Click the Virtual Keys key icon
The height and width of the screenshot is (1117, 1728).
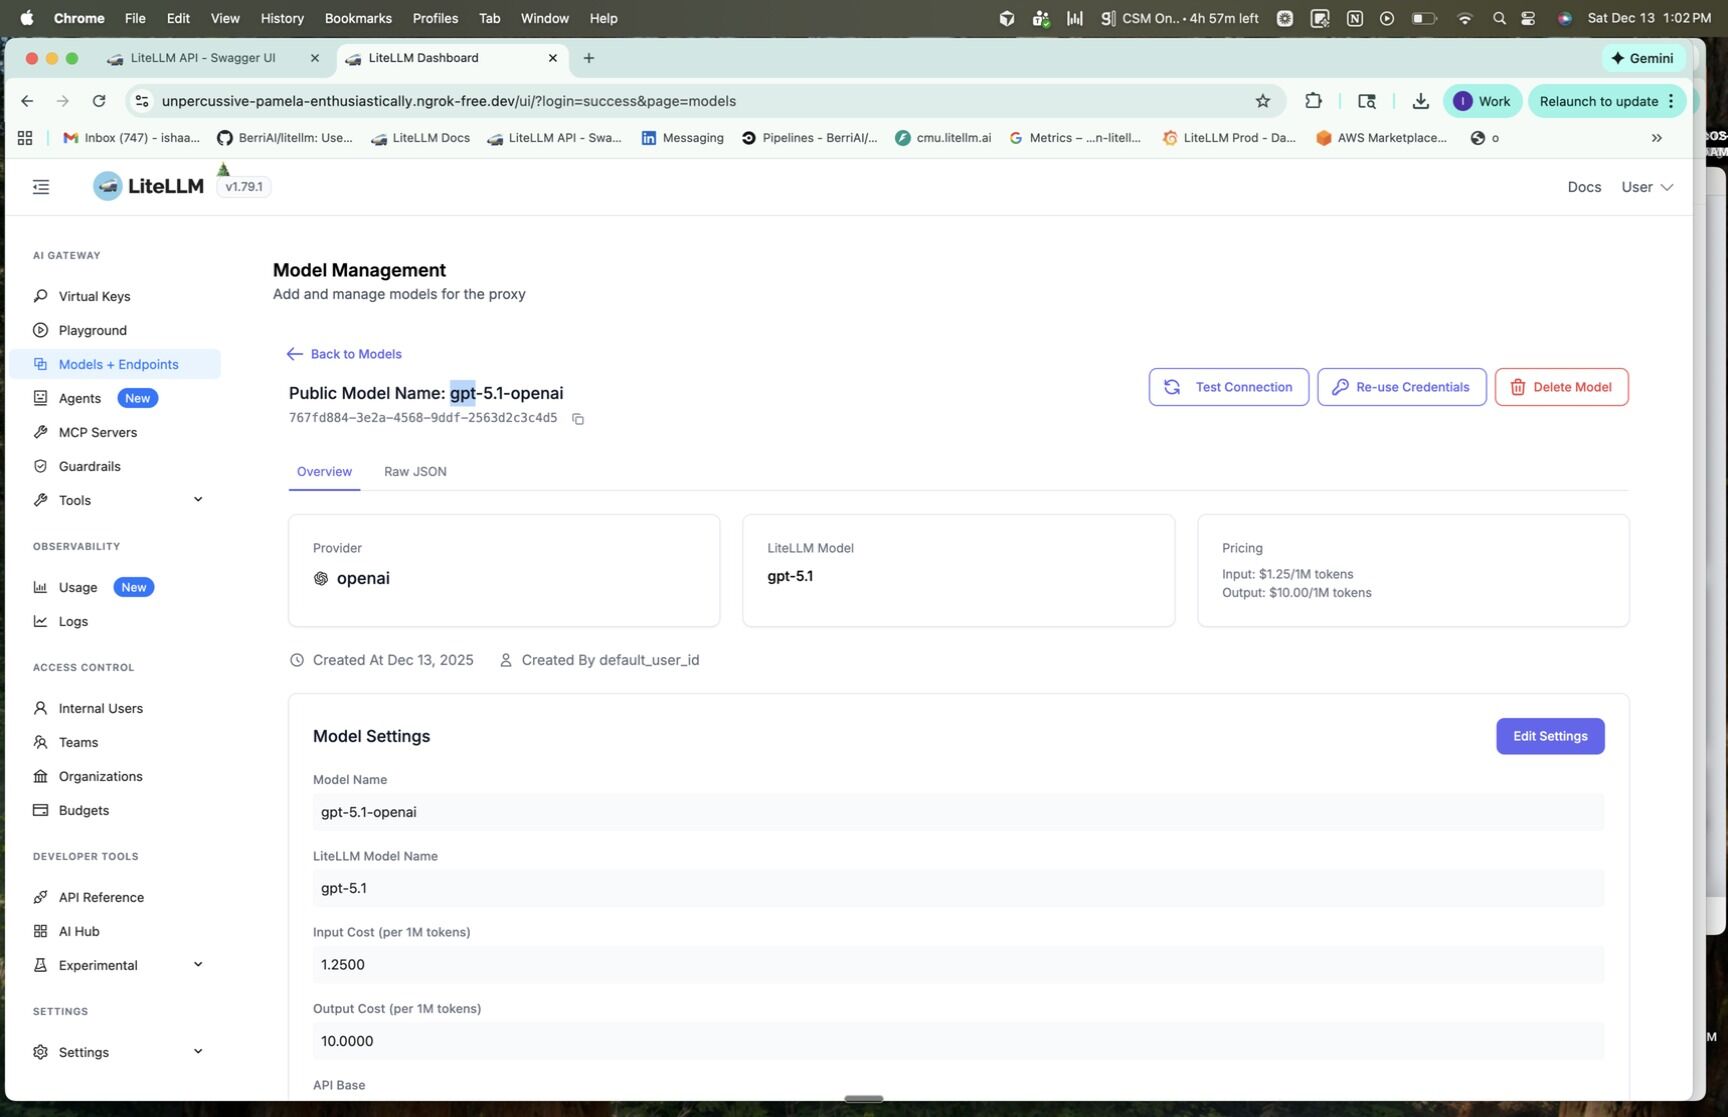point(41,296)
